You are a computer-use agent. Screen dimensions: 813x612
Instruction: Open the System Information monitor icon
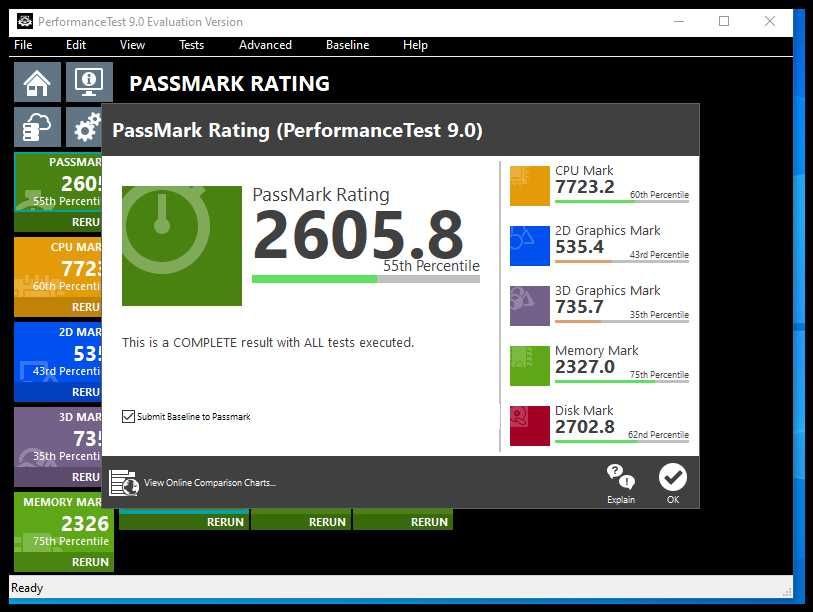coord(89,82)
